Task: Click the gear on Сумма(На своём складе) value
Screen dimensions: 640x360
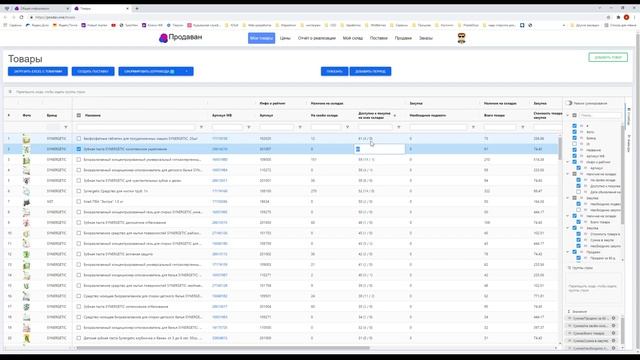Action: pyautogui.click(x=613, y=326)
